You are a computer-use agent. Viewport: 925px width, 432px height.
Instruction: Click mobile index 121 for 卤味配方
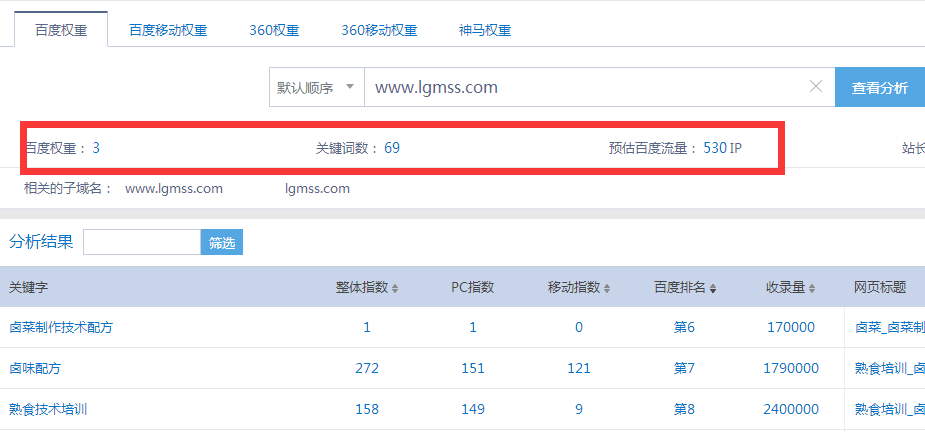point(579,368)
